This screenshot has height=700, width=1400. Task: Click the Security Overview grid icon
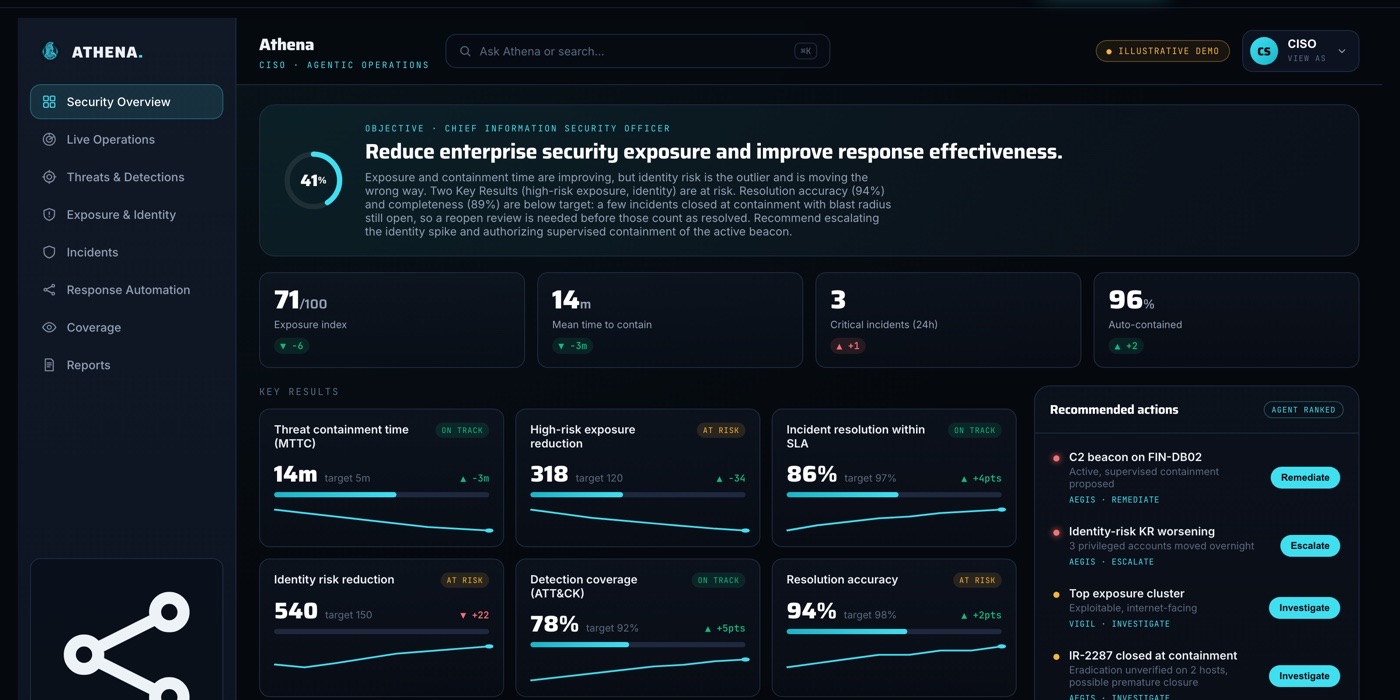coord(49,102)
